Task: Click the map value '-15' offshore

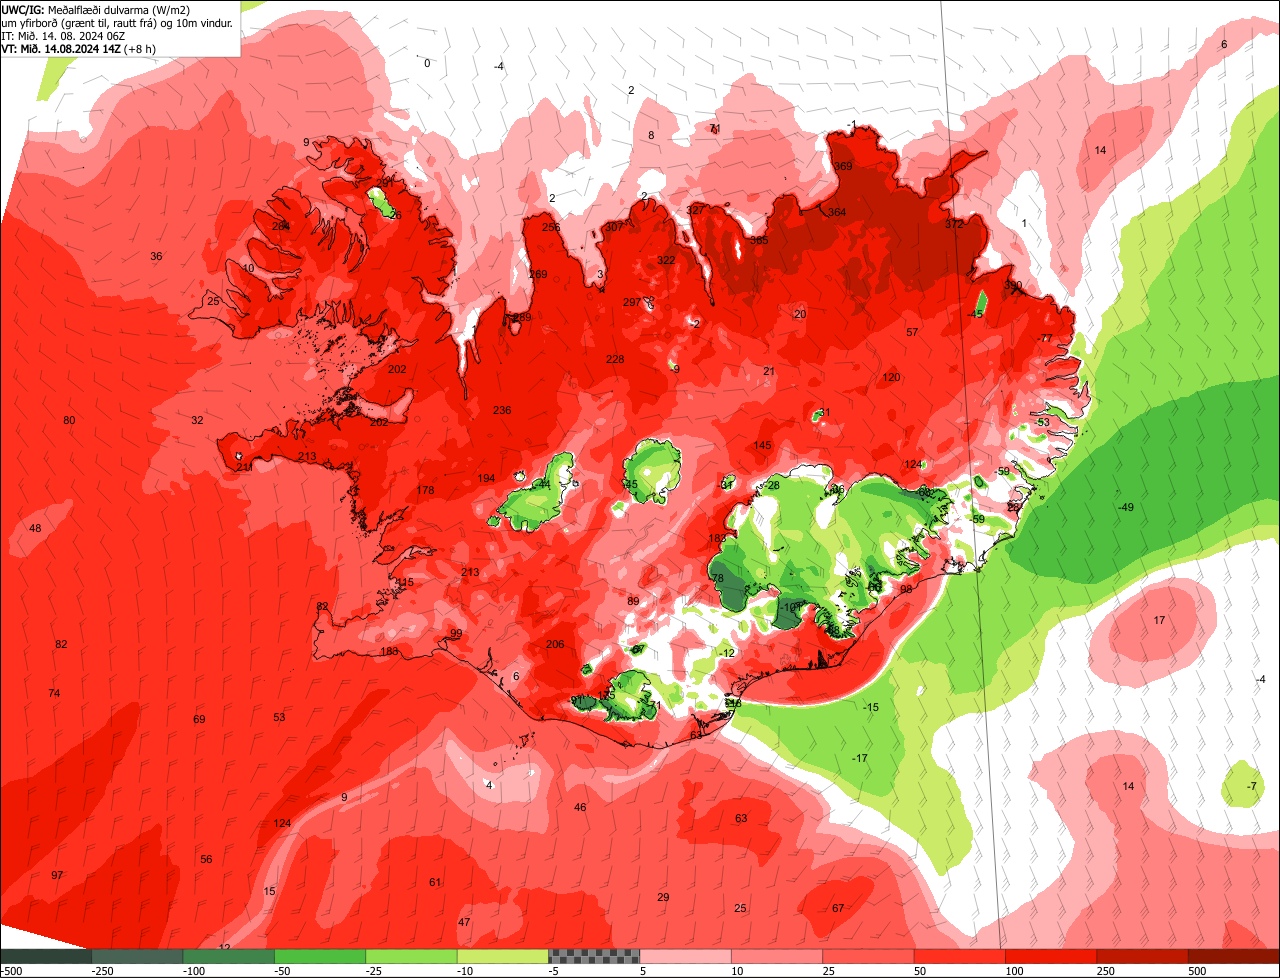Action: tap(871, 708)
